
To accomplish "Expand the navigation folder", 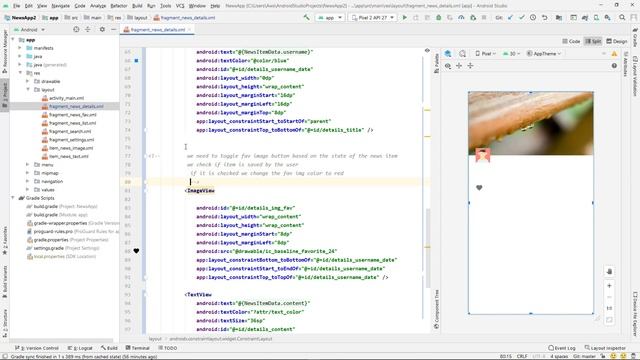I will coord(27,181).
